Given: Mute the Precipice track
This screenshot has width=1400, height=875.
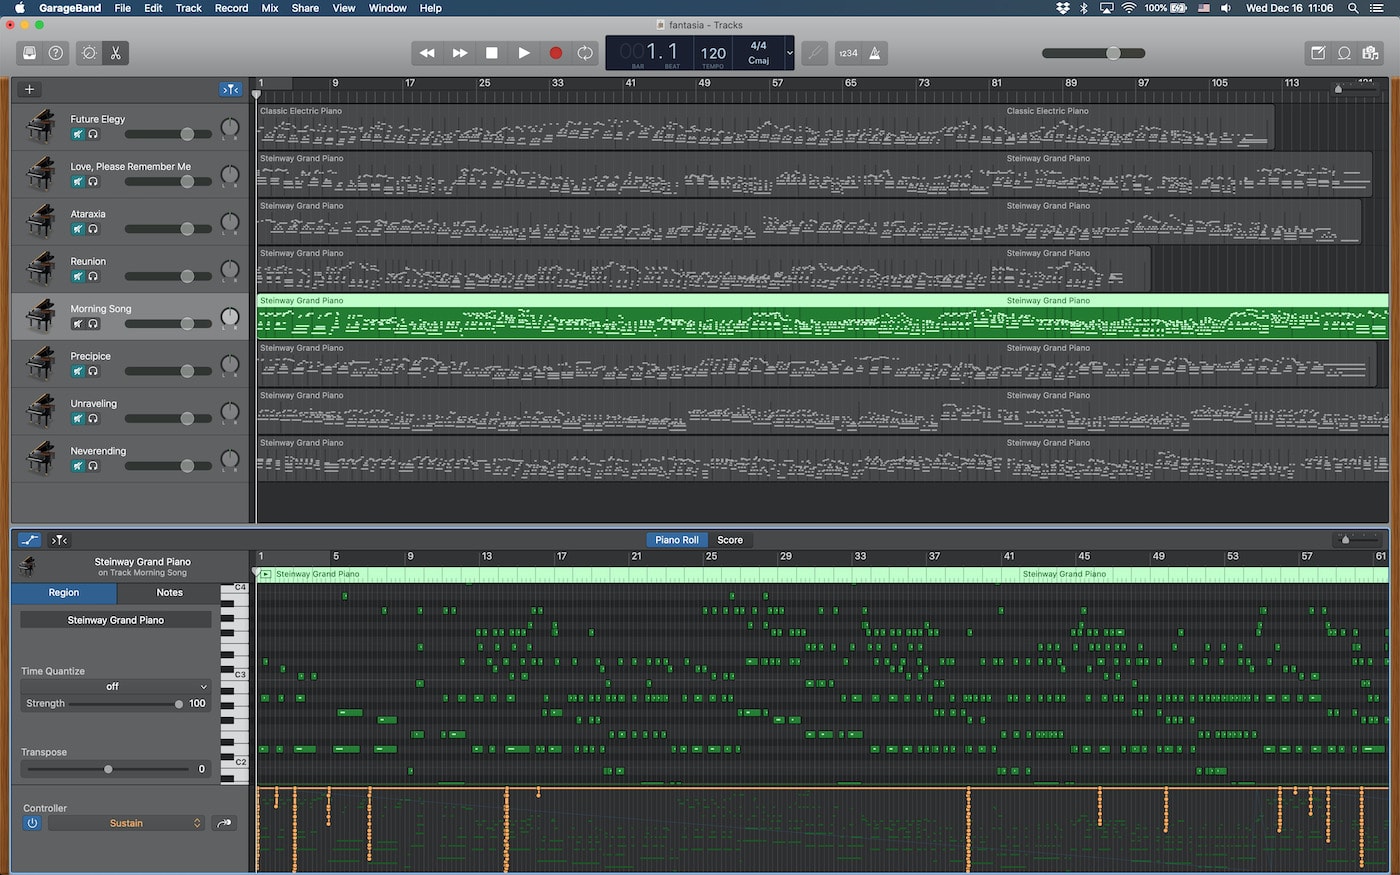Looking at the screenshot, I should coord(77,371).
